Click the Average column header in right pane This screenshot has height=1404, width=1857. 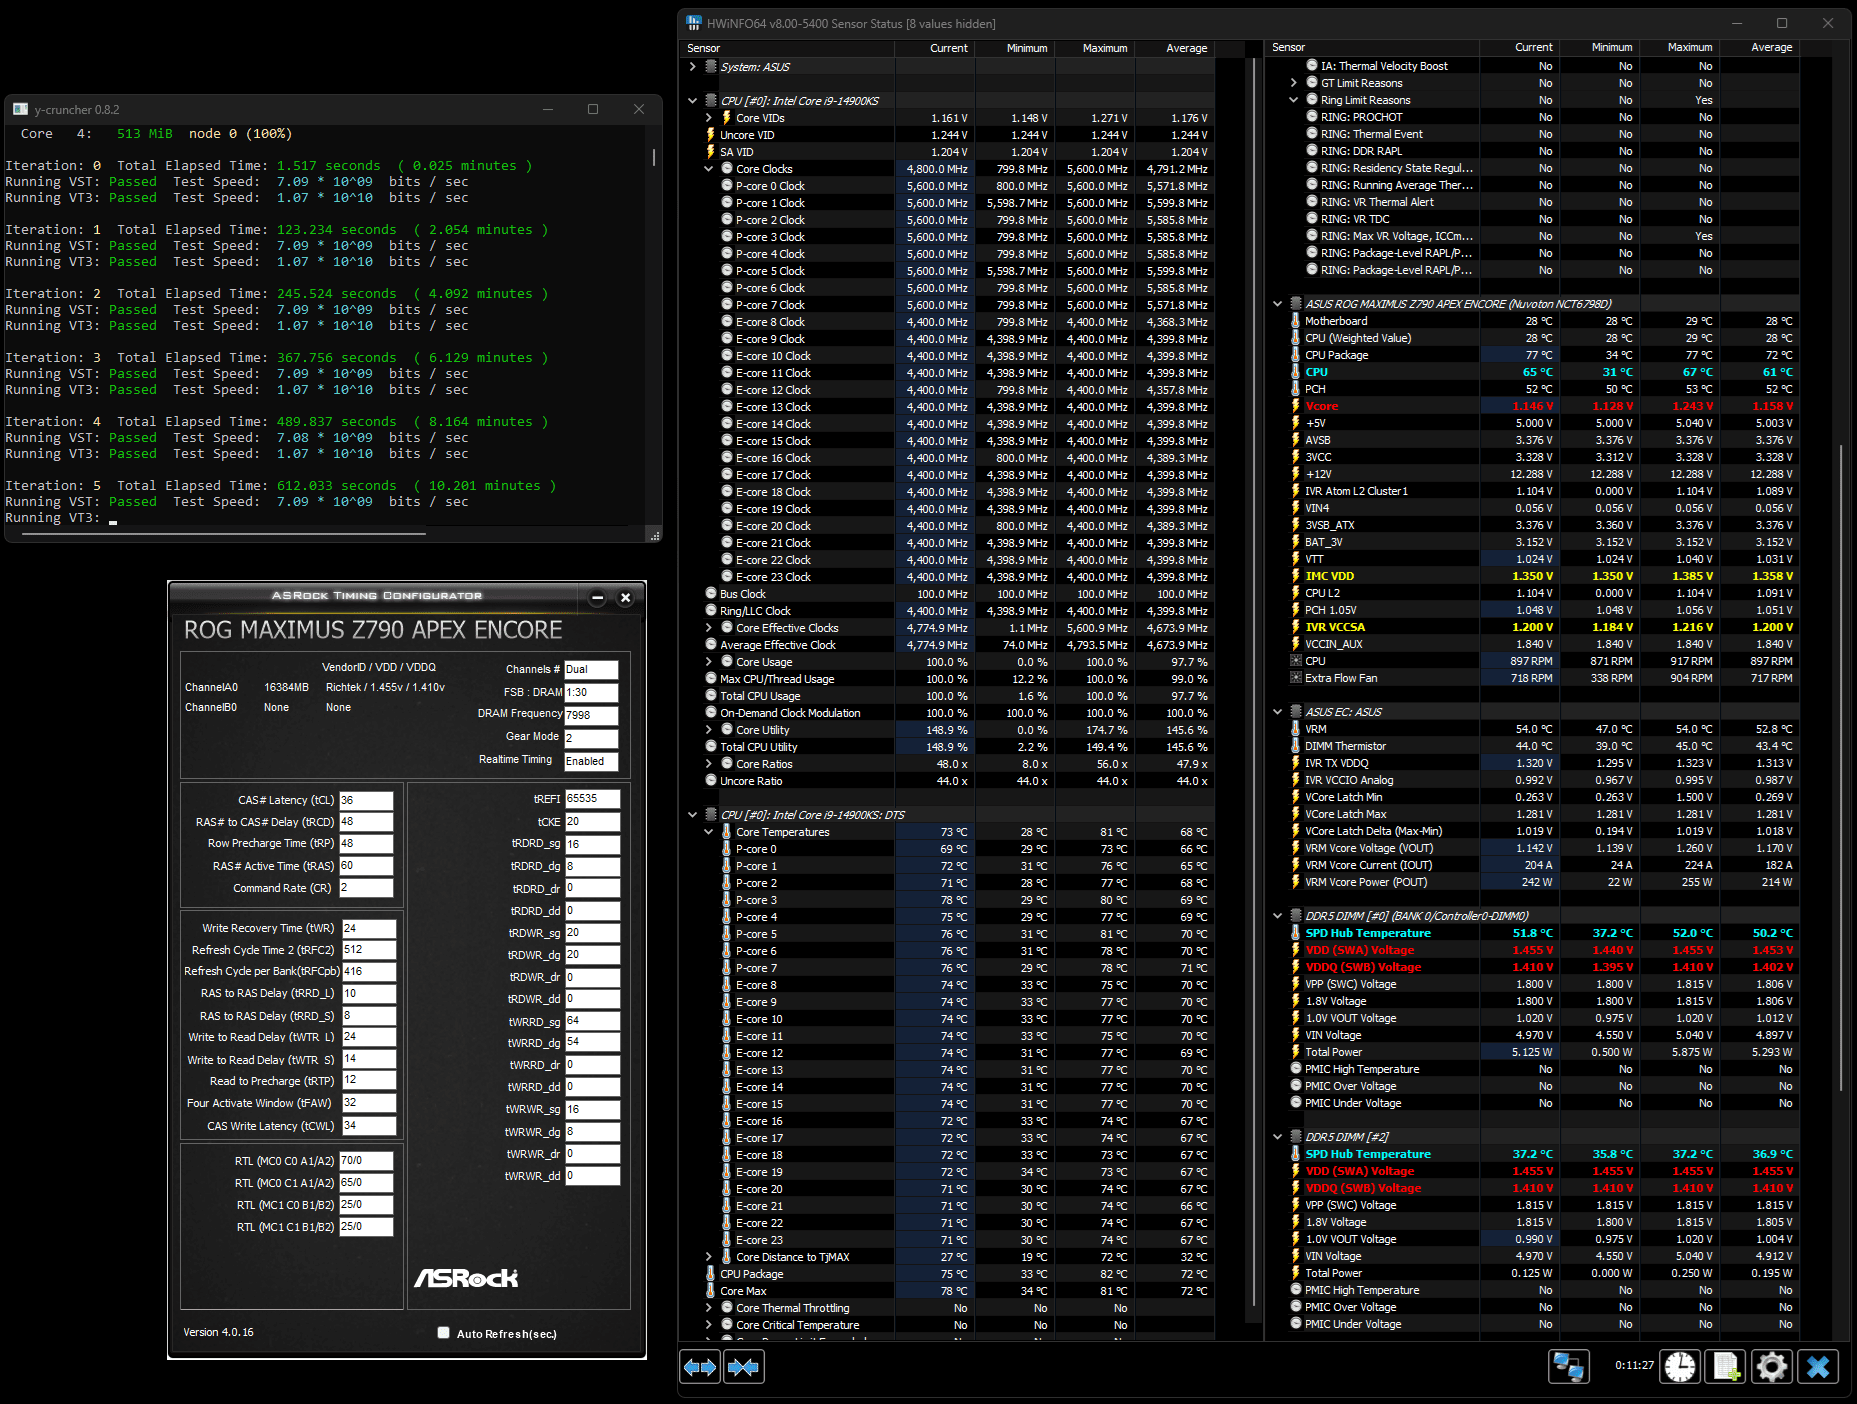pyautogui.click(x=1760, y=47)
